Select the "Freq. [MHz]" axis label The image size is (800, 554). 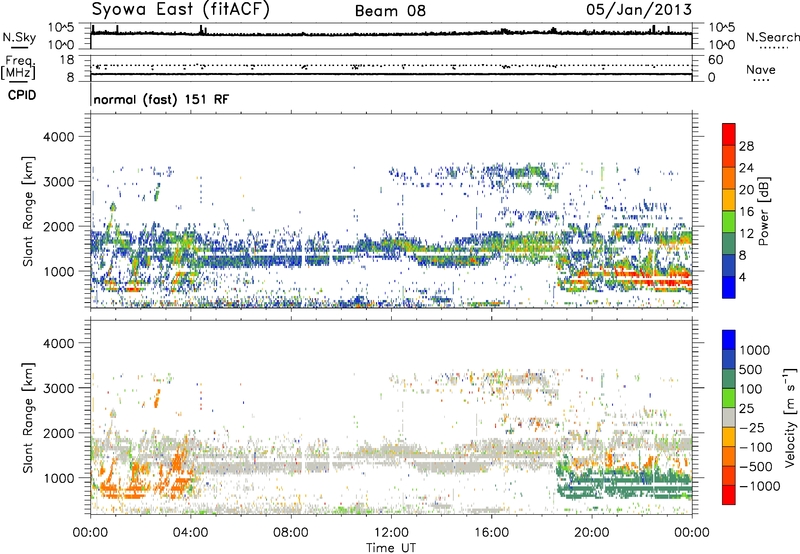click(19, 68)
